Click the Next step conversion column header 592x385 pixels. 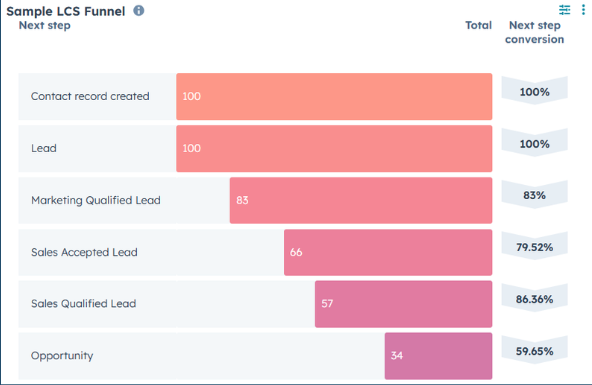pyautogui.click(x=535, y=32)
